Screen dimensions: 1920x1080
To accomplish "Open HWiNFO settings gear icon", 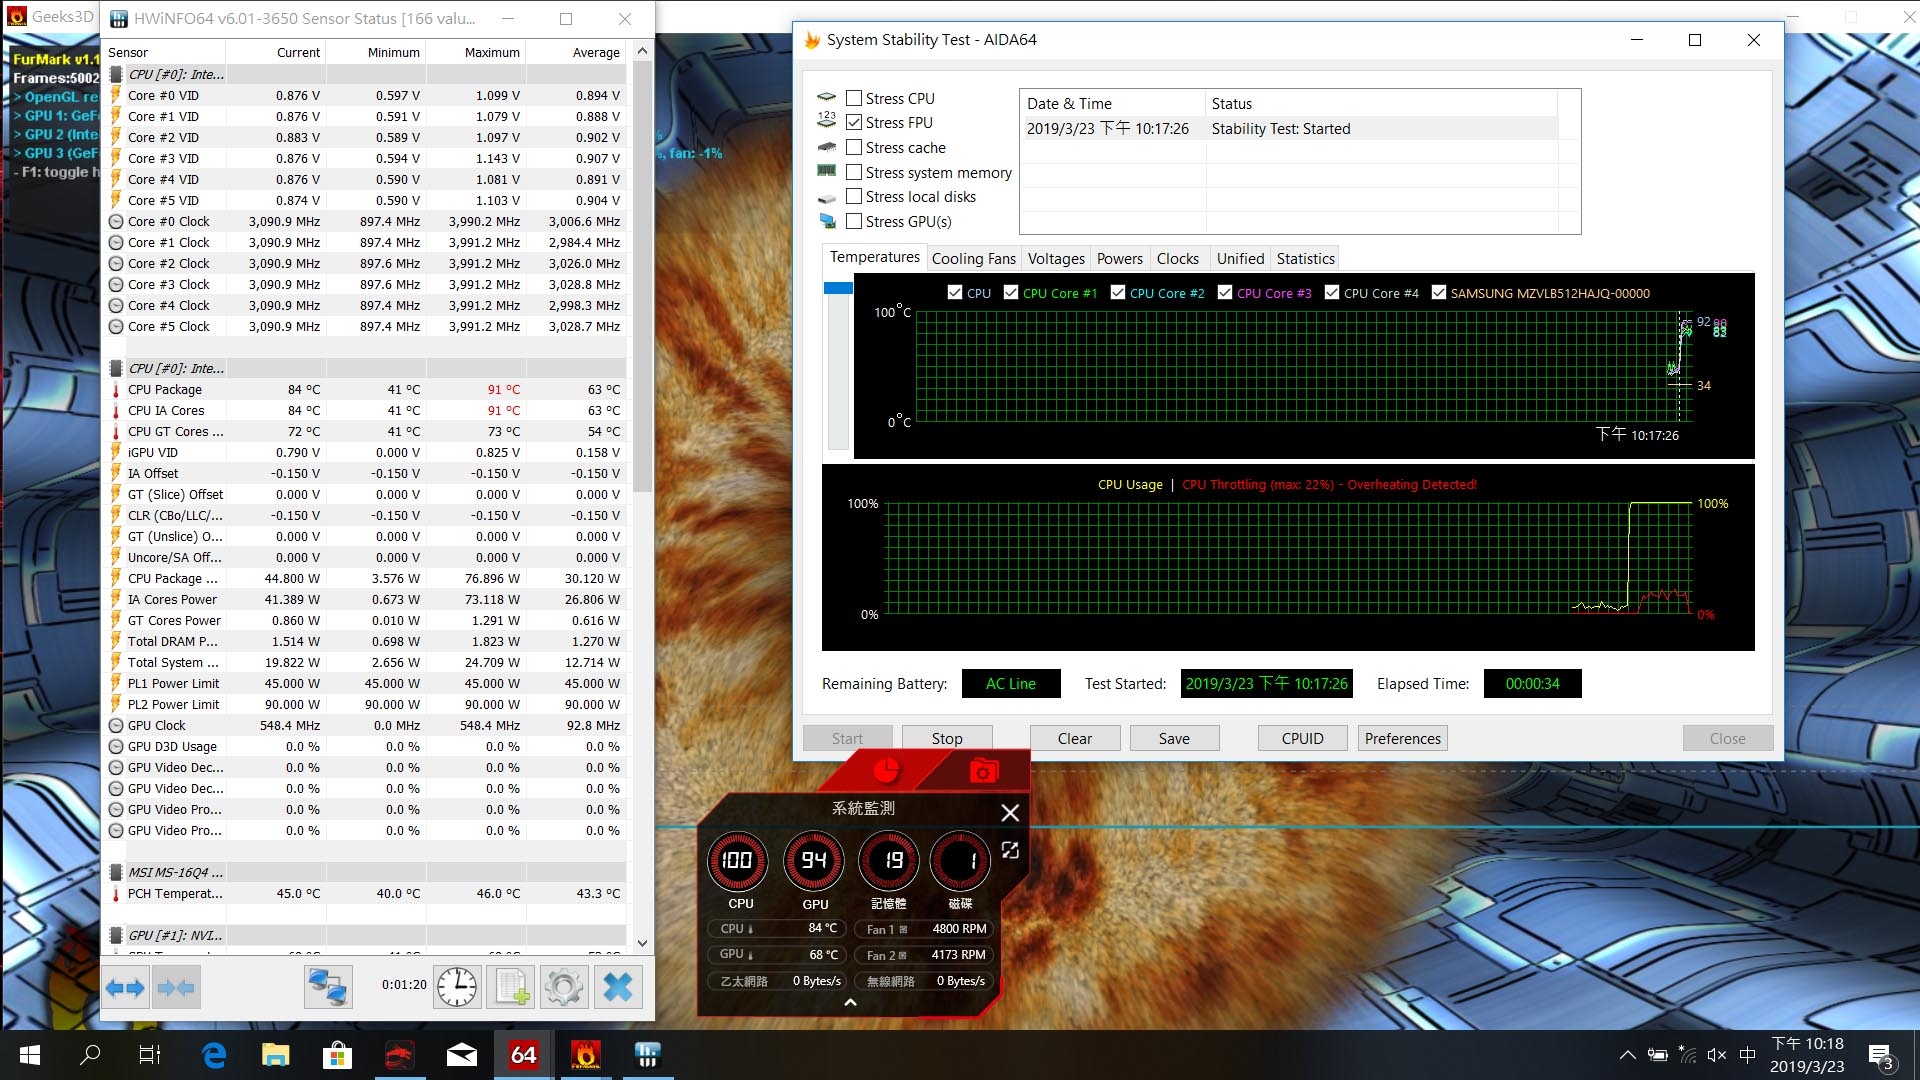I will [563, 988].
